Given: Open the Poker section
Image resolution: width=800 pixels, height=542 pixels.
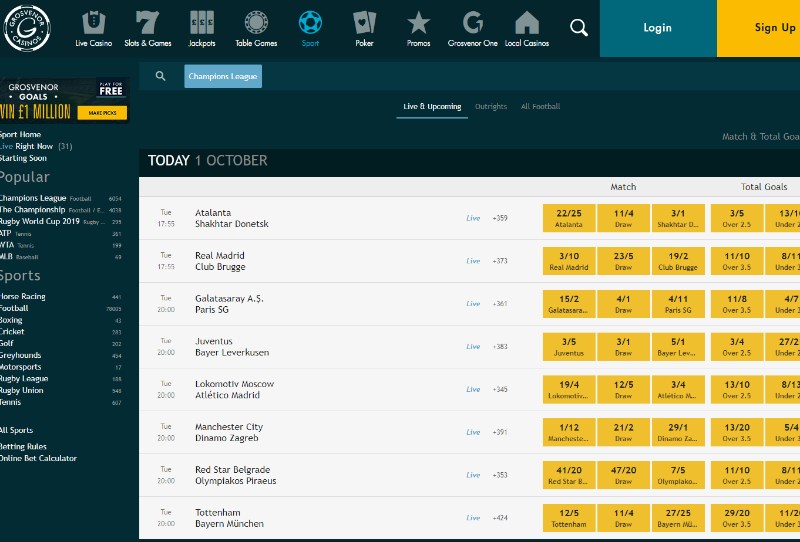Looking at the screenshot, I should 364,30.
